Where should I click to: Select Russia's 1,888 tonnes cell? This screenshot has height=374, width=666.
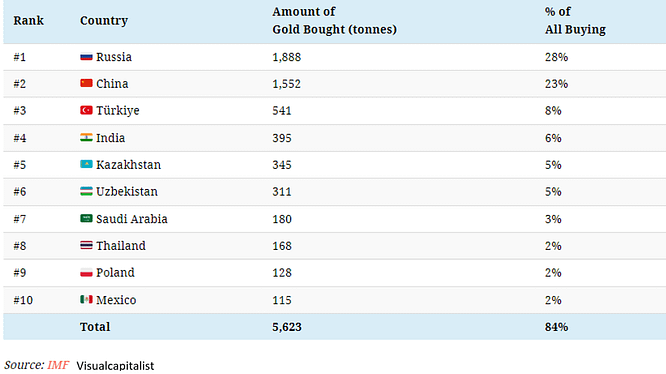[x=287, y=57]
